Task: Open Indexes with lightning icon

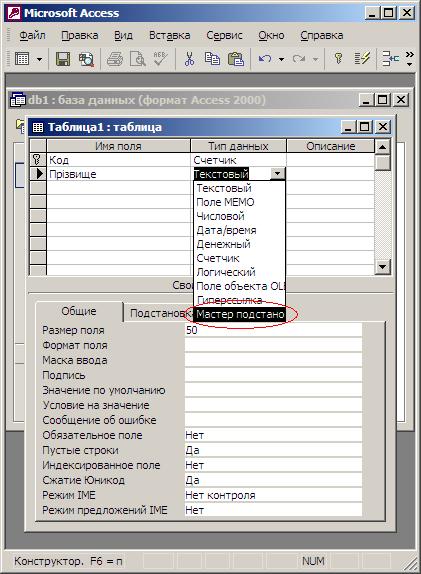Action: (x=362, y=59)
